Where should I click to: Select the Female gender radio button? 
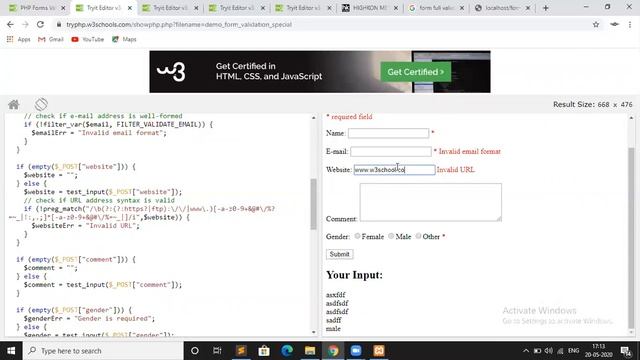tap(357, 236)
